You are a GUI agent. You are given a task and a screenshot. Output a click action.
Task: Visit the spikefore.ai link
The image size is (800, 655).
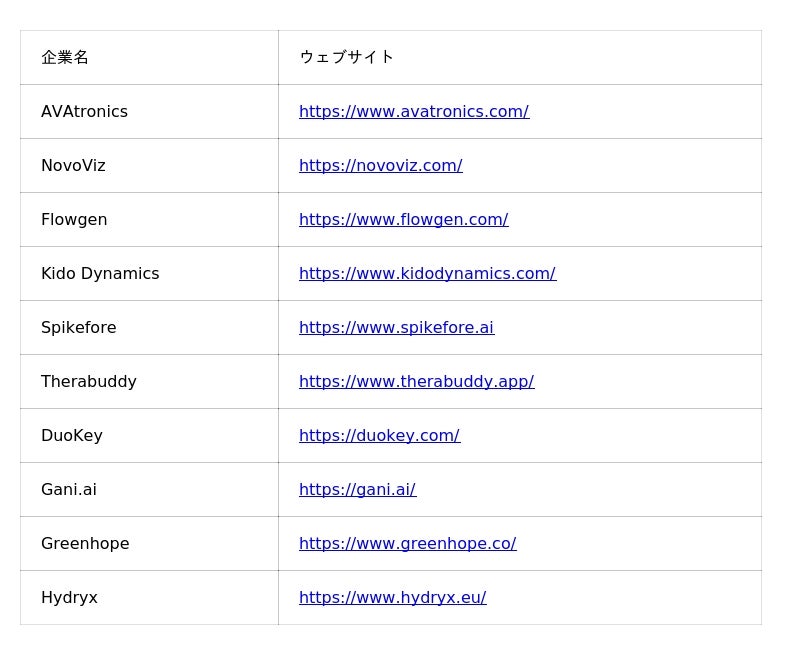click(x=396, y=328)
